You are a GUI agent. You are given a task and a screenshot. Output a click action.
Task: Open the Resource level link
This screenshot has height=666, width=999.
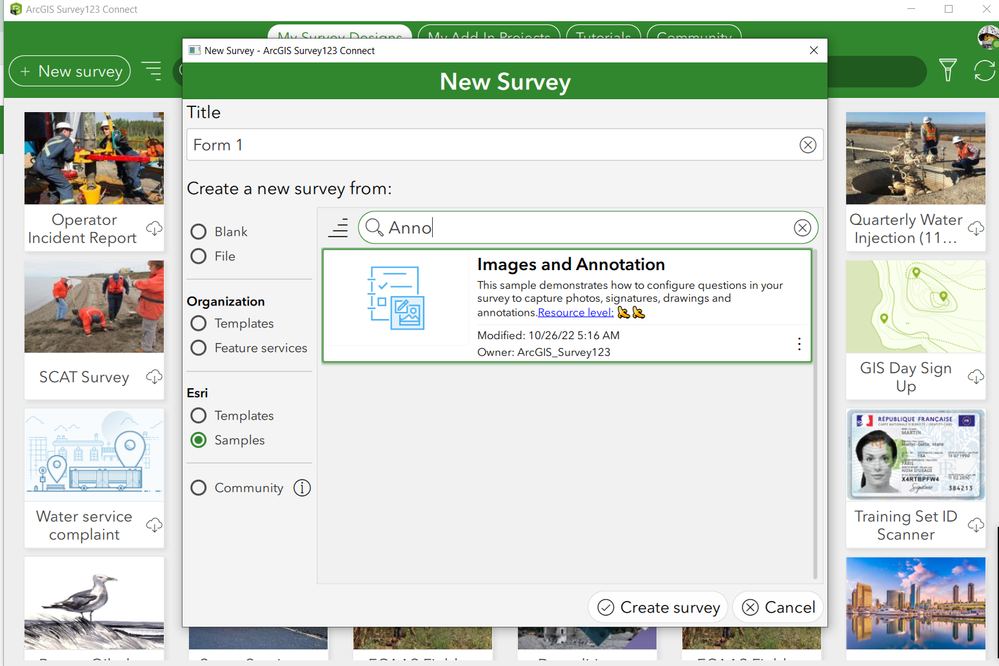575,312
